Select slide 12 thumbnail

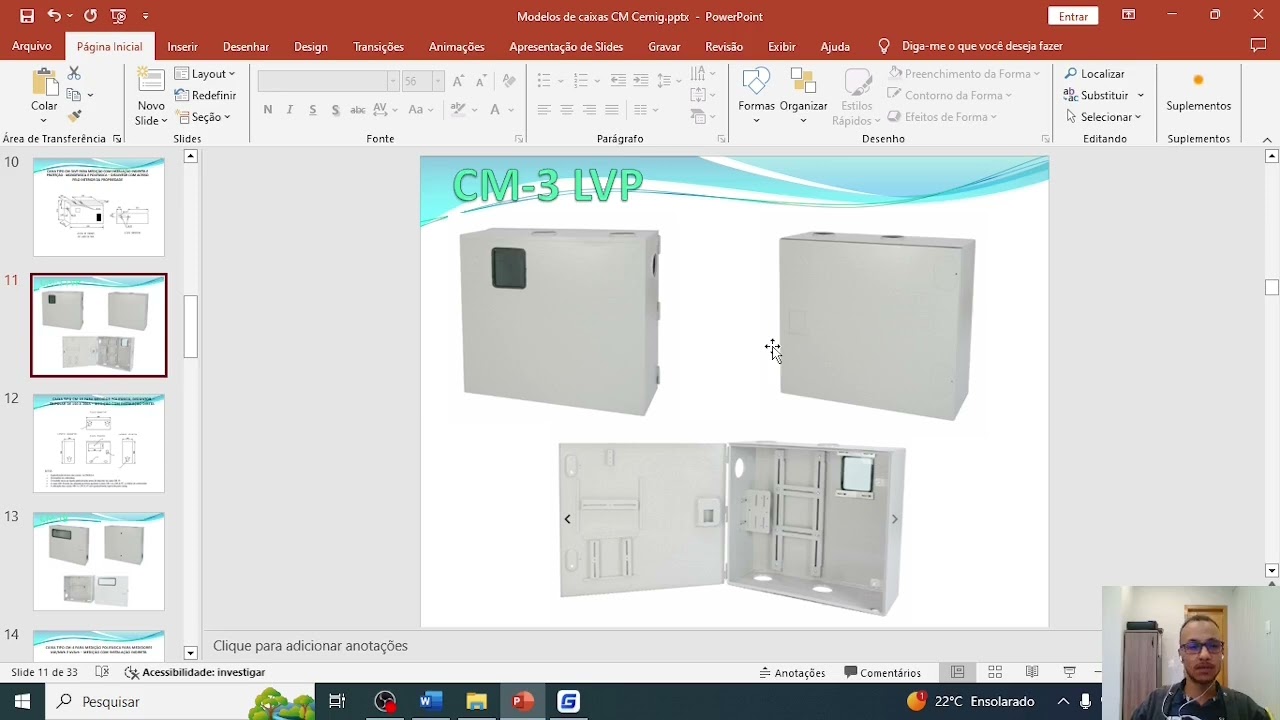click(99, 443)
